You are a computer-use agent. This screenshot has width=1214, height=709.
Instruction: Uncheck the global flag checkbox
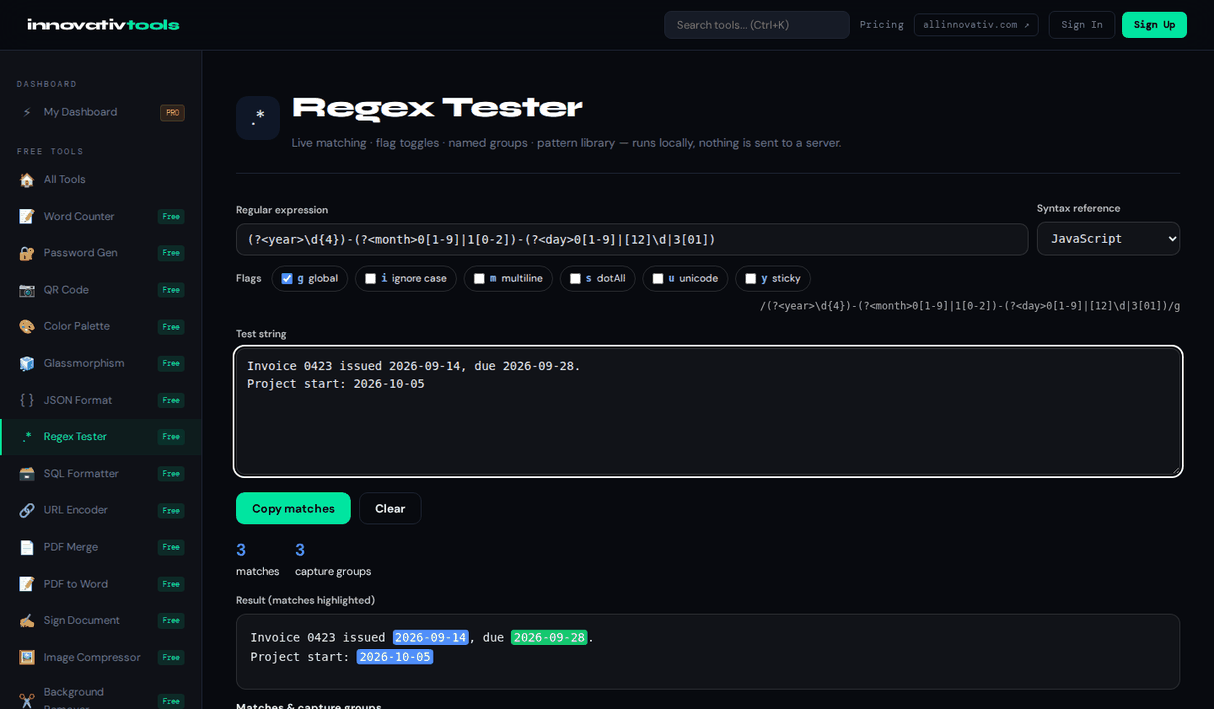287,279
